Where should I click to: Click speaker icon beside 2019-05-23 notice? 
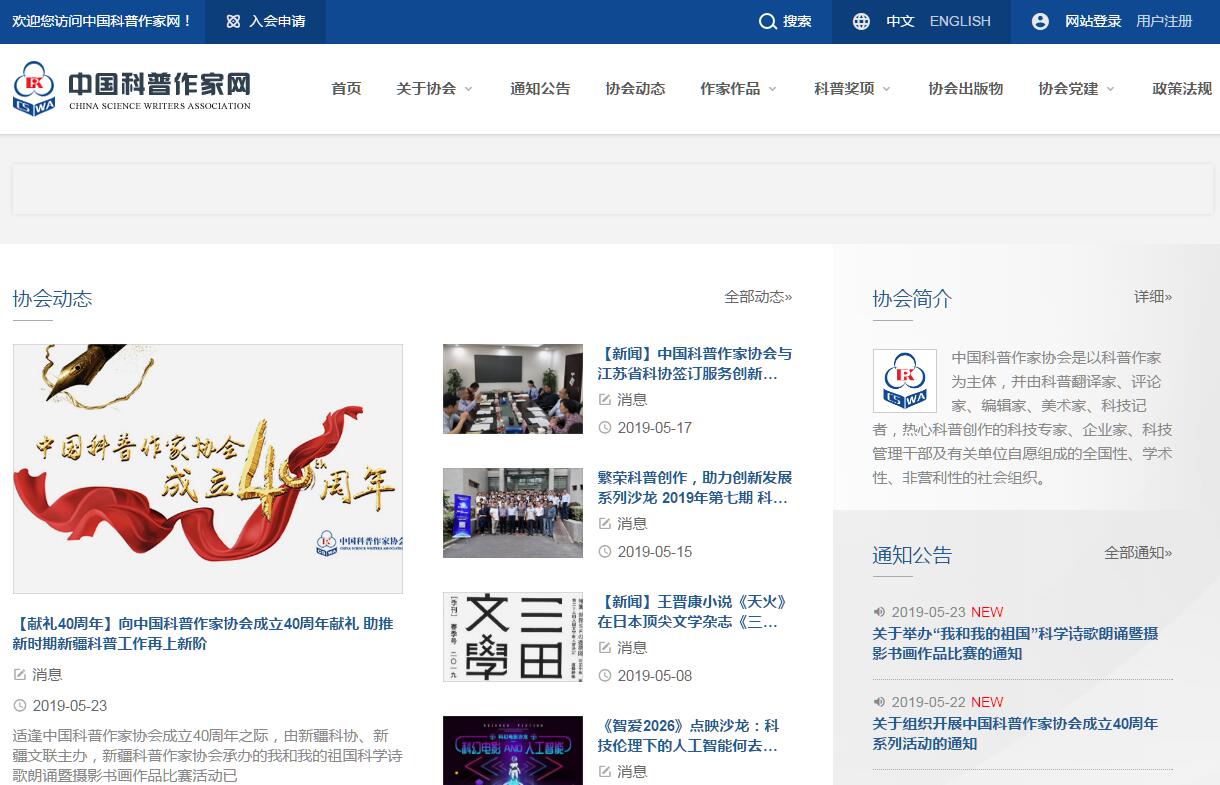coord(879,612)
